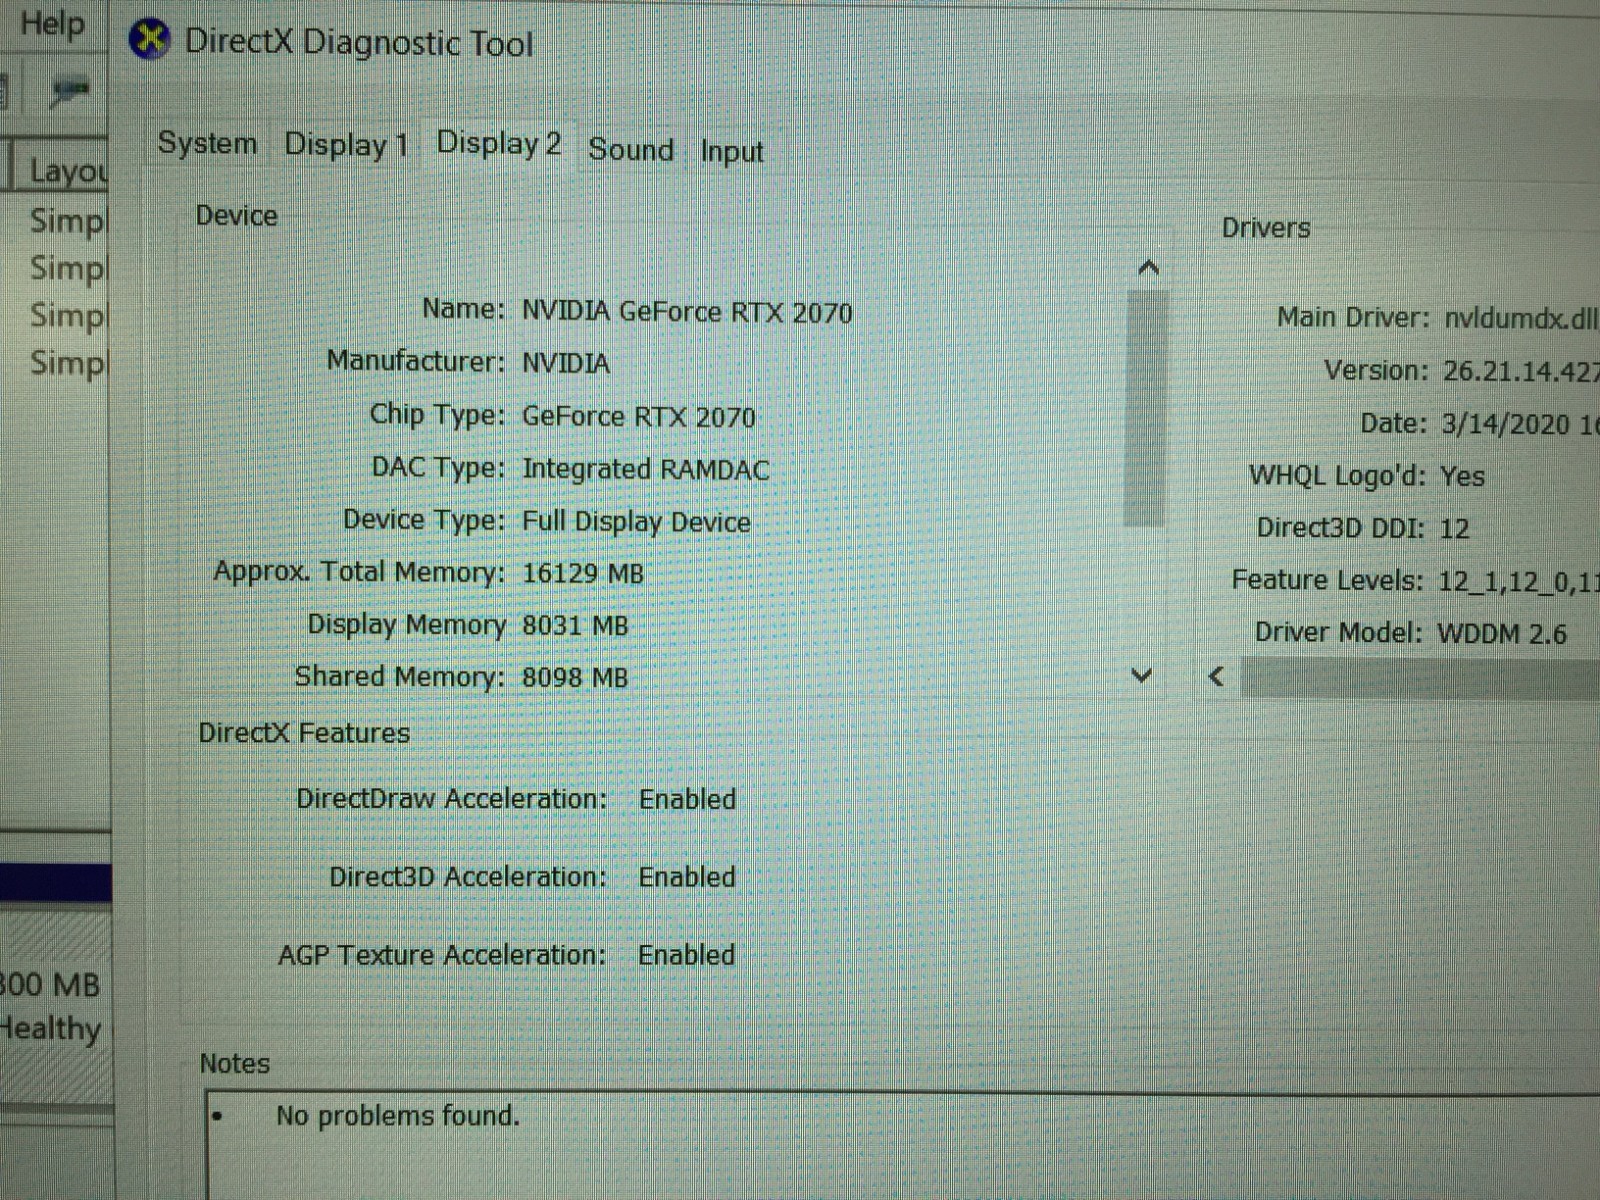Image resolution: width=1600 pixels, height=1200 pixels.
Task: Select driver Version value 26.21.14
Action: (1521, 372)
